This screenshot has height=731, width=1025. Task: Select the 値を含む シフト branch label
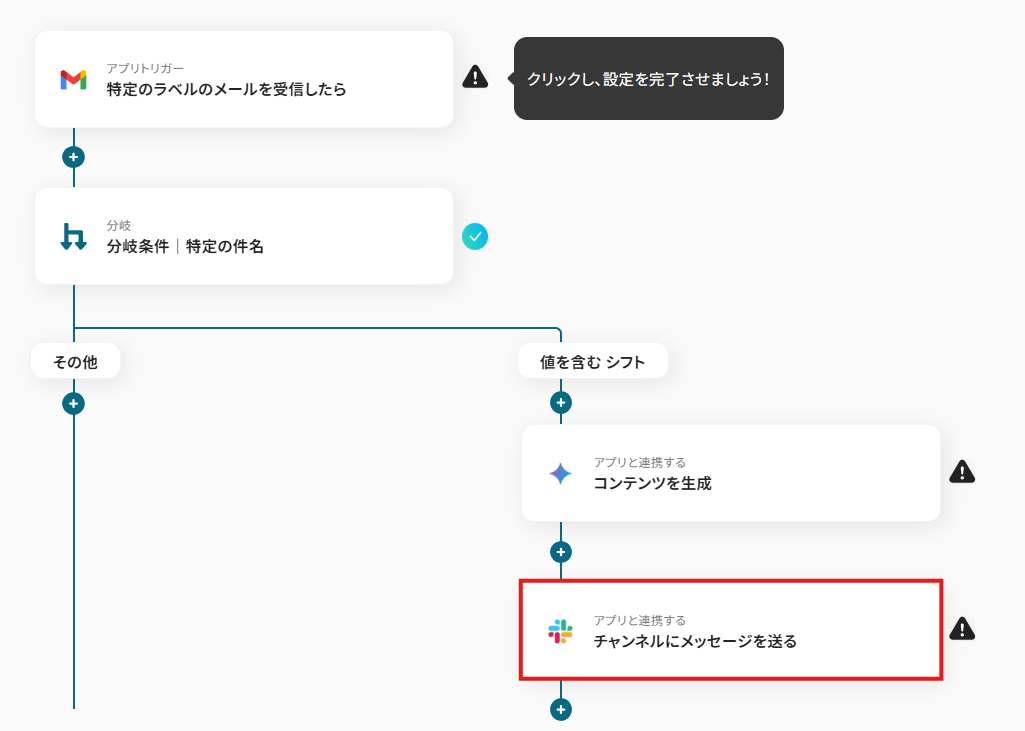[x=593, y=361]
